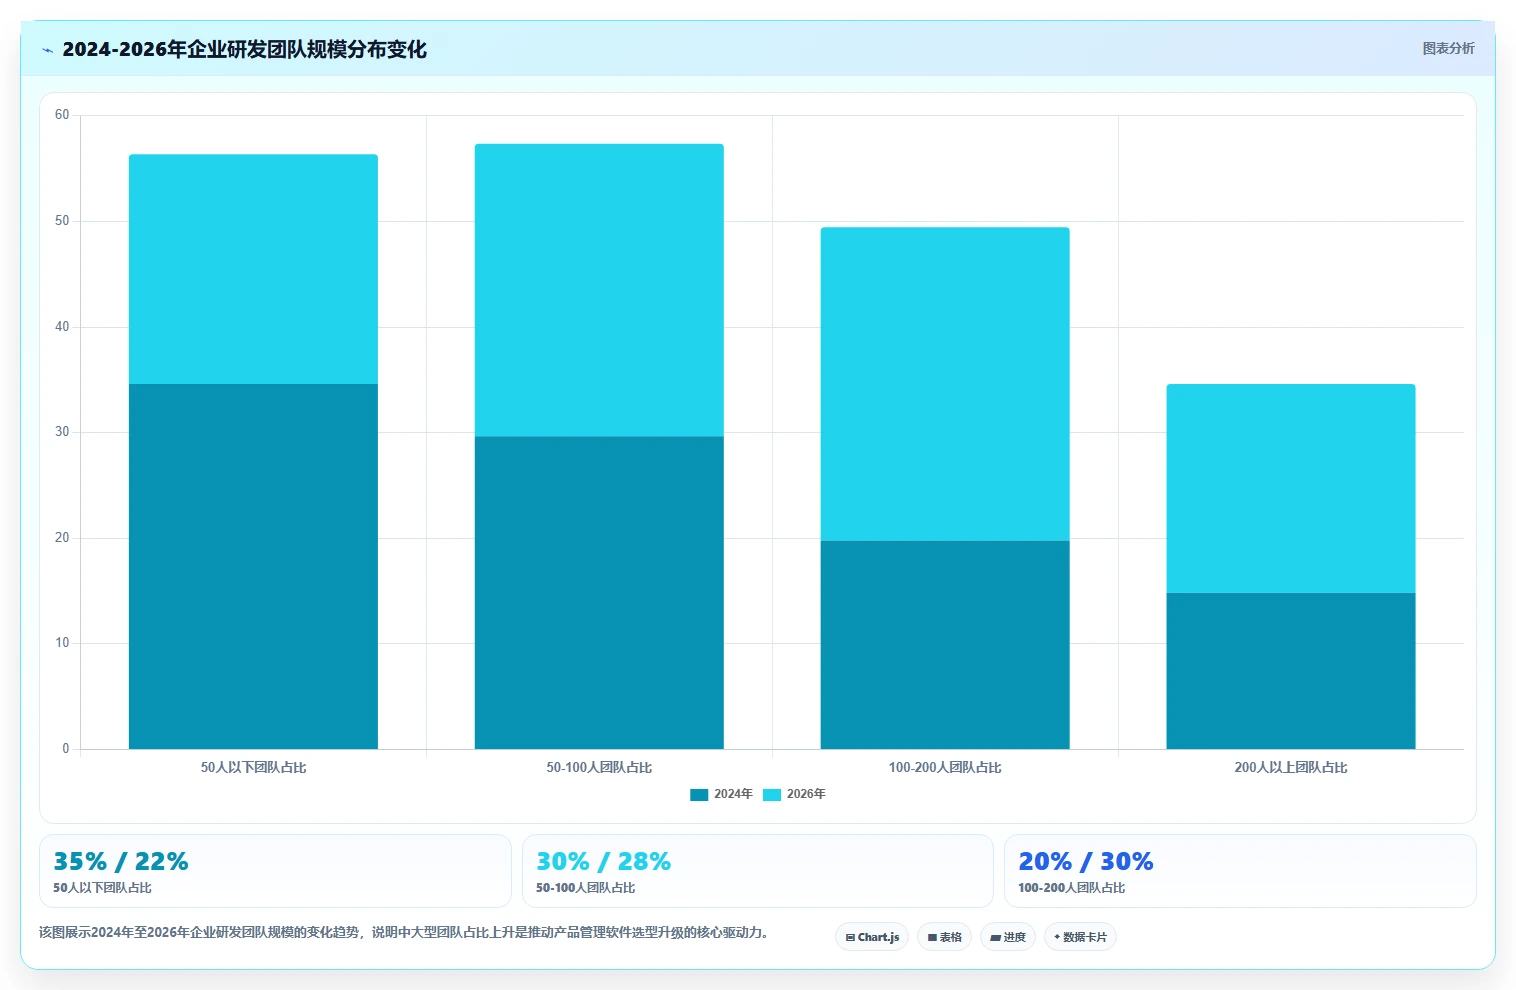Open the 30% / 28% stat card

click(757, 871)
